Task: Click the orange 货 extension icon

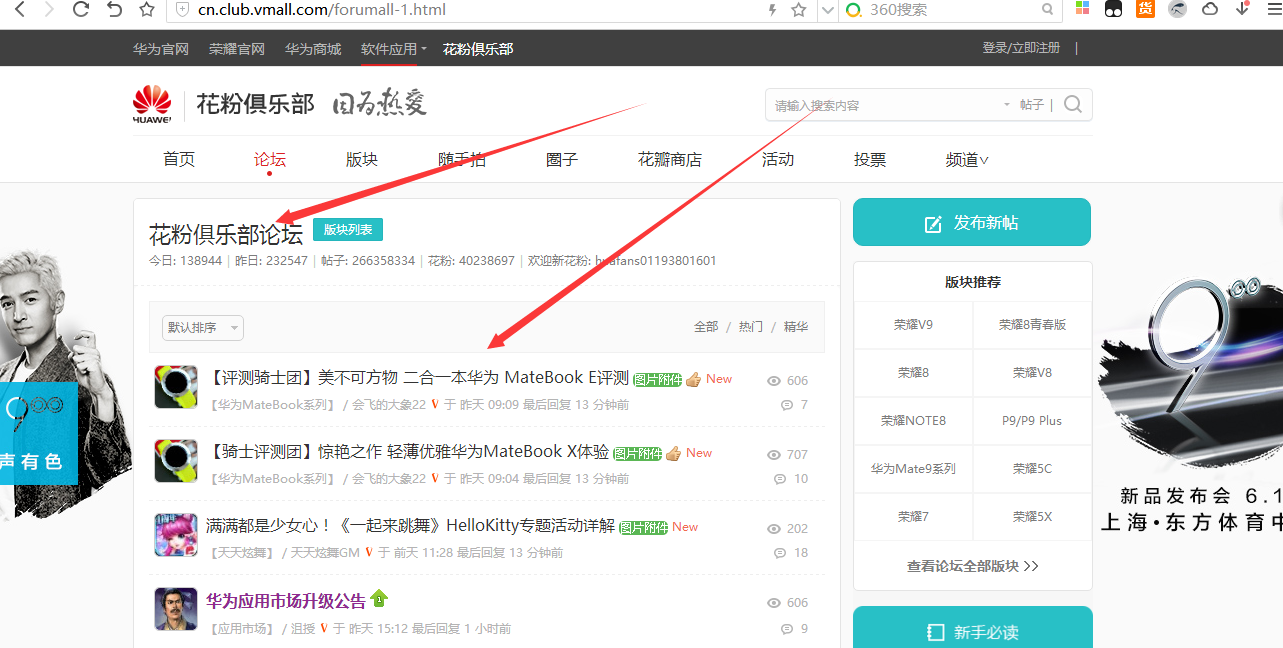Action: [x=1145, y=9]
